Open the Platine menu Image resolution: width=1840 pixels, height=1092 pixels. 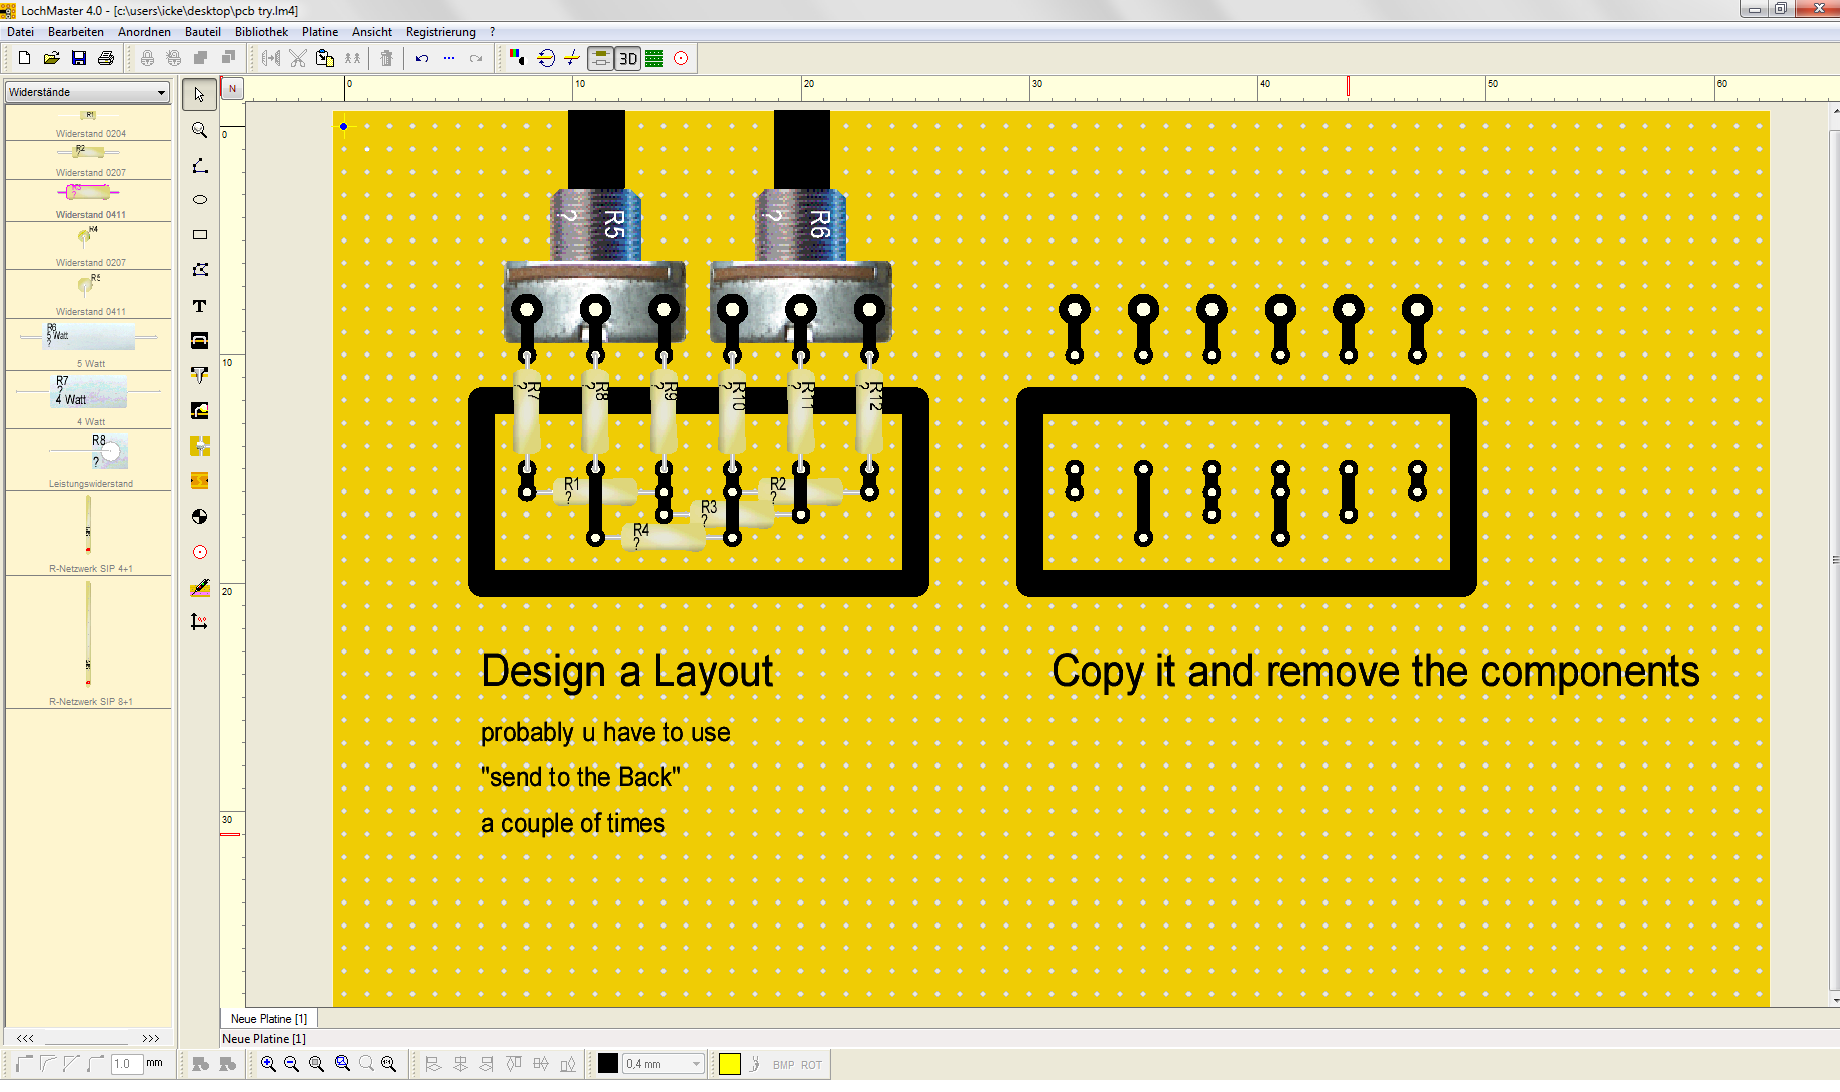click(320, 32)
